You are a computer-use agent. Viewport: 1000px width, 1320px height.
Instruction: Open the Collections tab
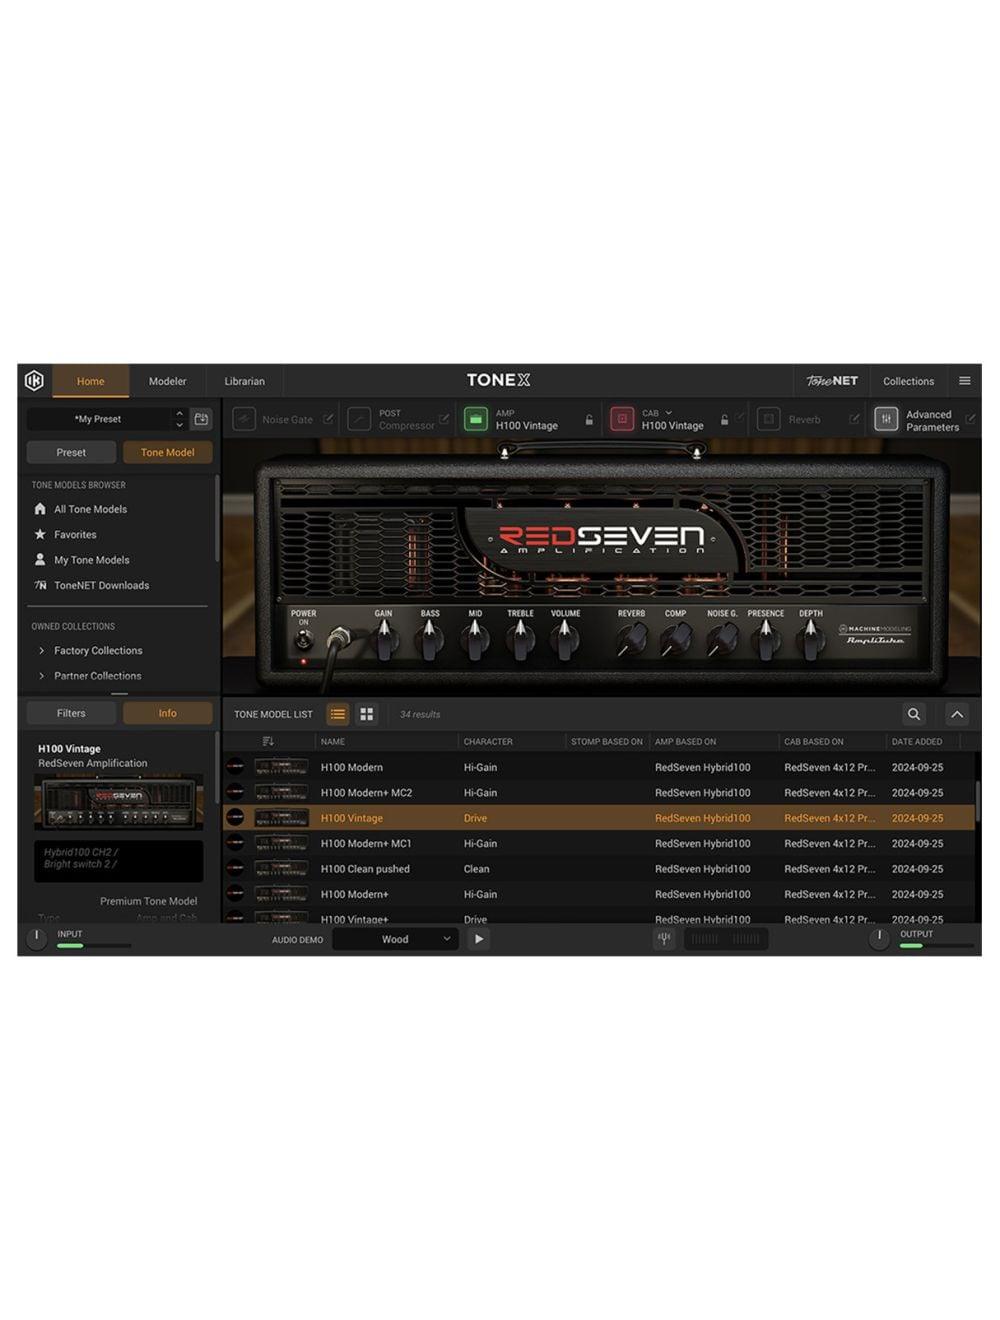click(x=908, y=381)
